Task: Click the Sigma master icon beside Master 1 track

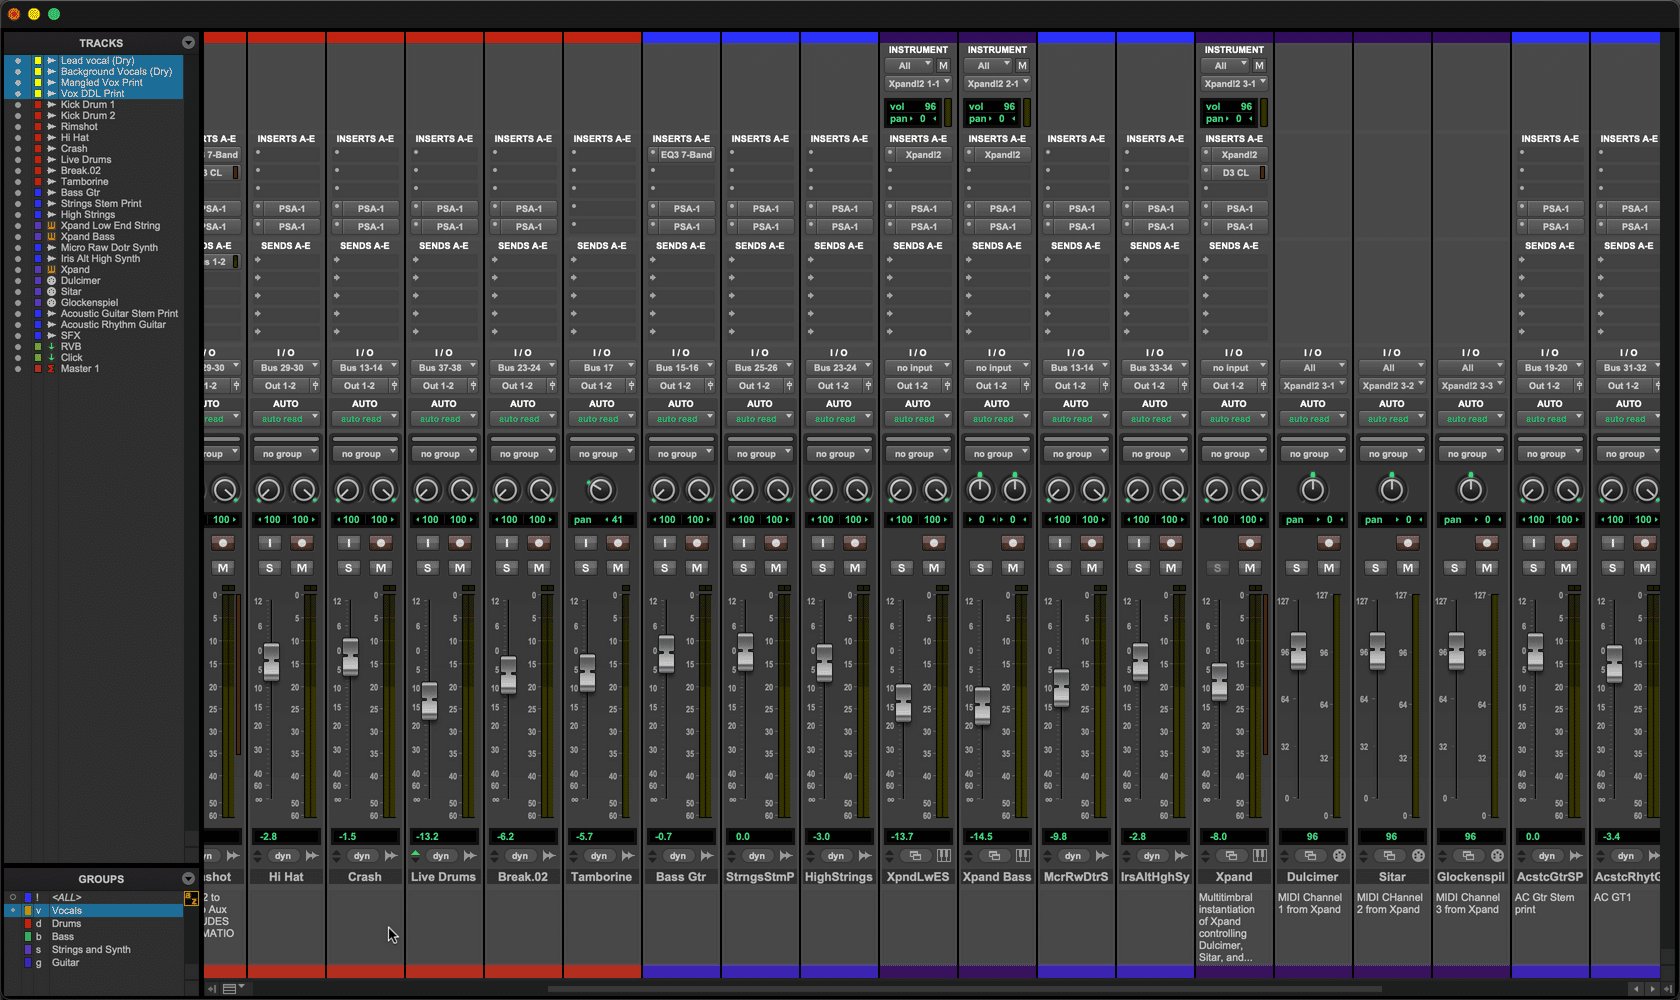Action: [x=51, y=368]
